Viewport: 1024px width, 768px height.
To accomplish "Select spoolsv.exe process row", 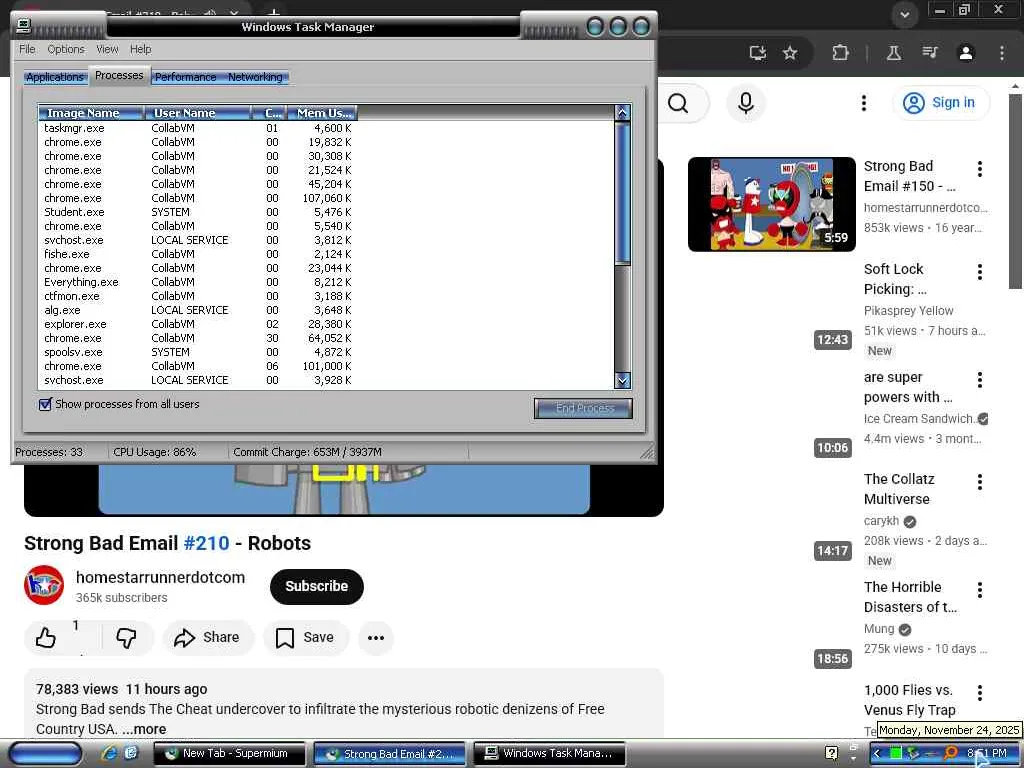I will click(196, 352).
